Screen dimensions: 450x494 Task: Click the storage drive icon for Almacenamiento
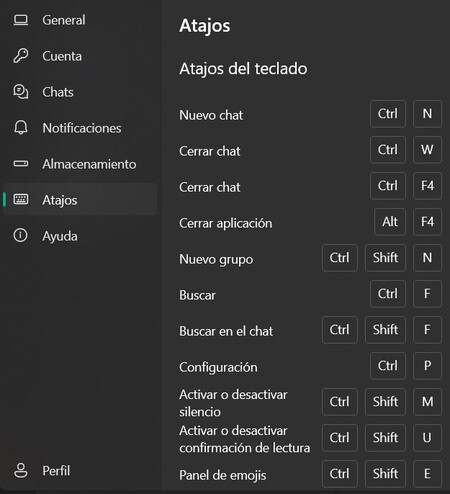(x=21, y=164)
